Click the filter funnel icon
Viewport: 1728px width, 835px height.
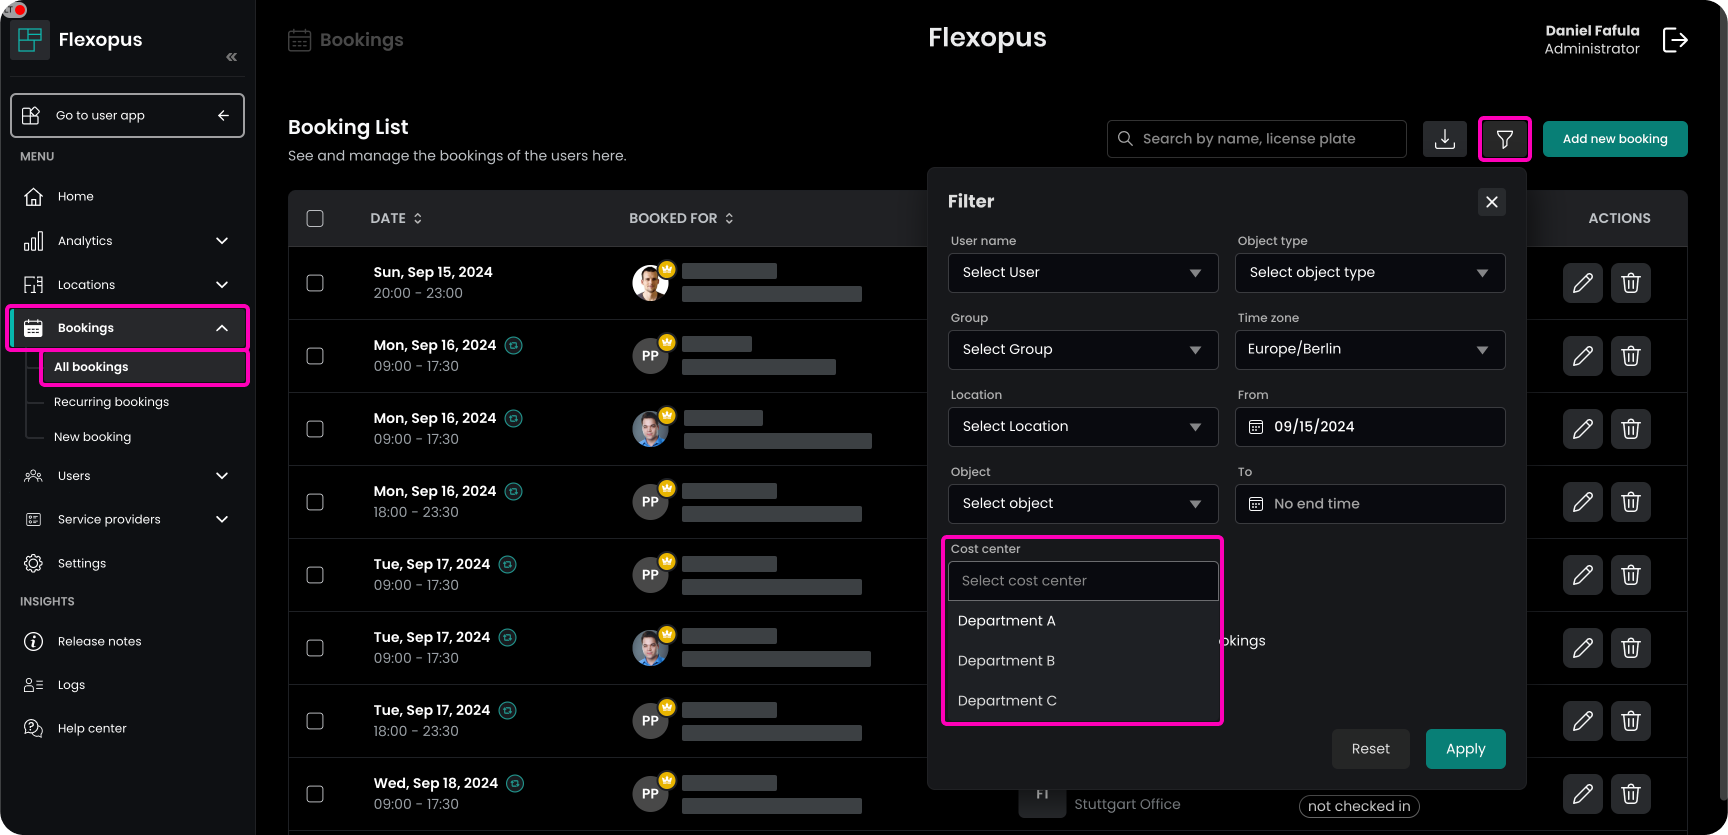click(1504, 139)
